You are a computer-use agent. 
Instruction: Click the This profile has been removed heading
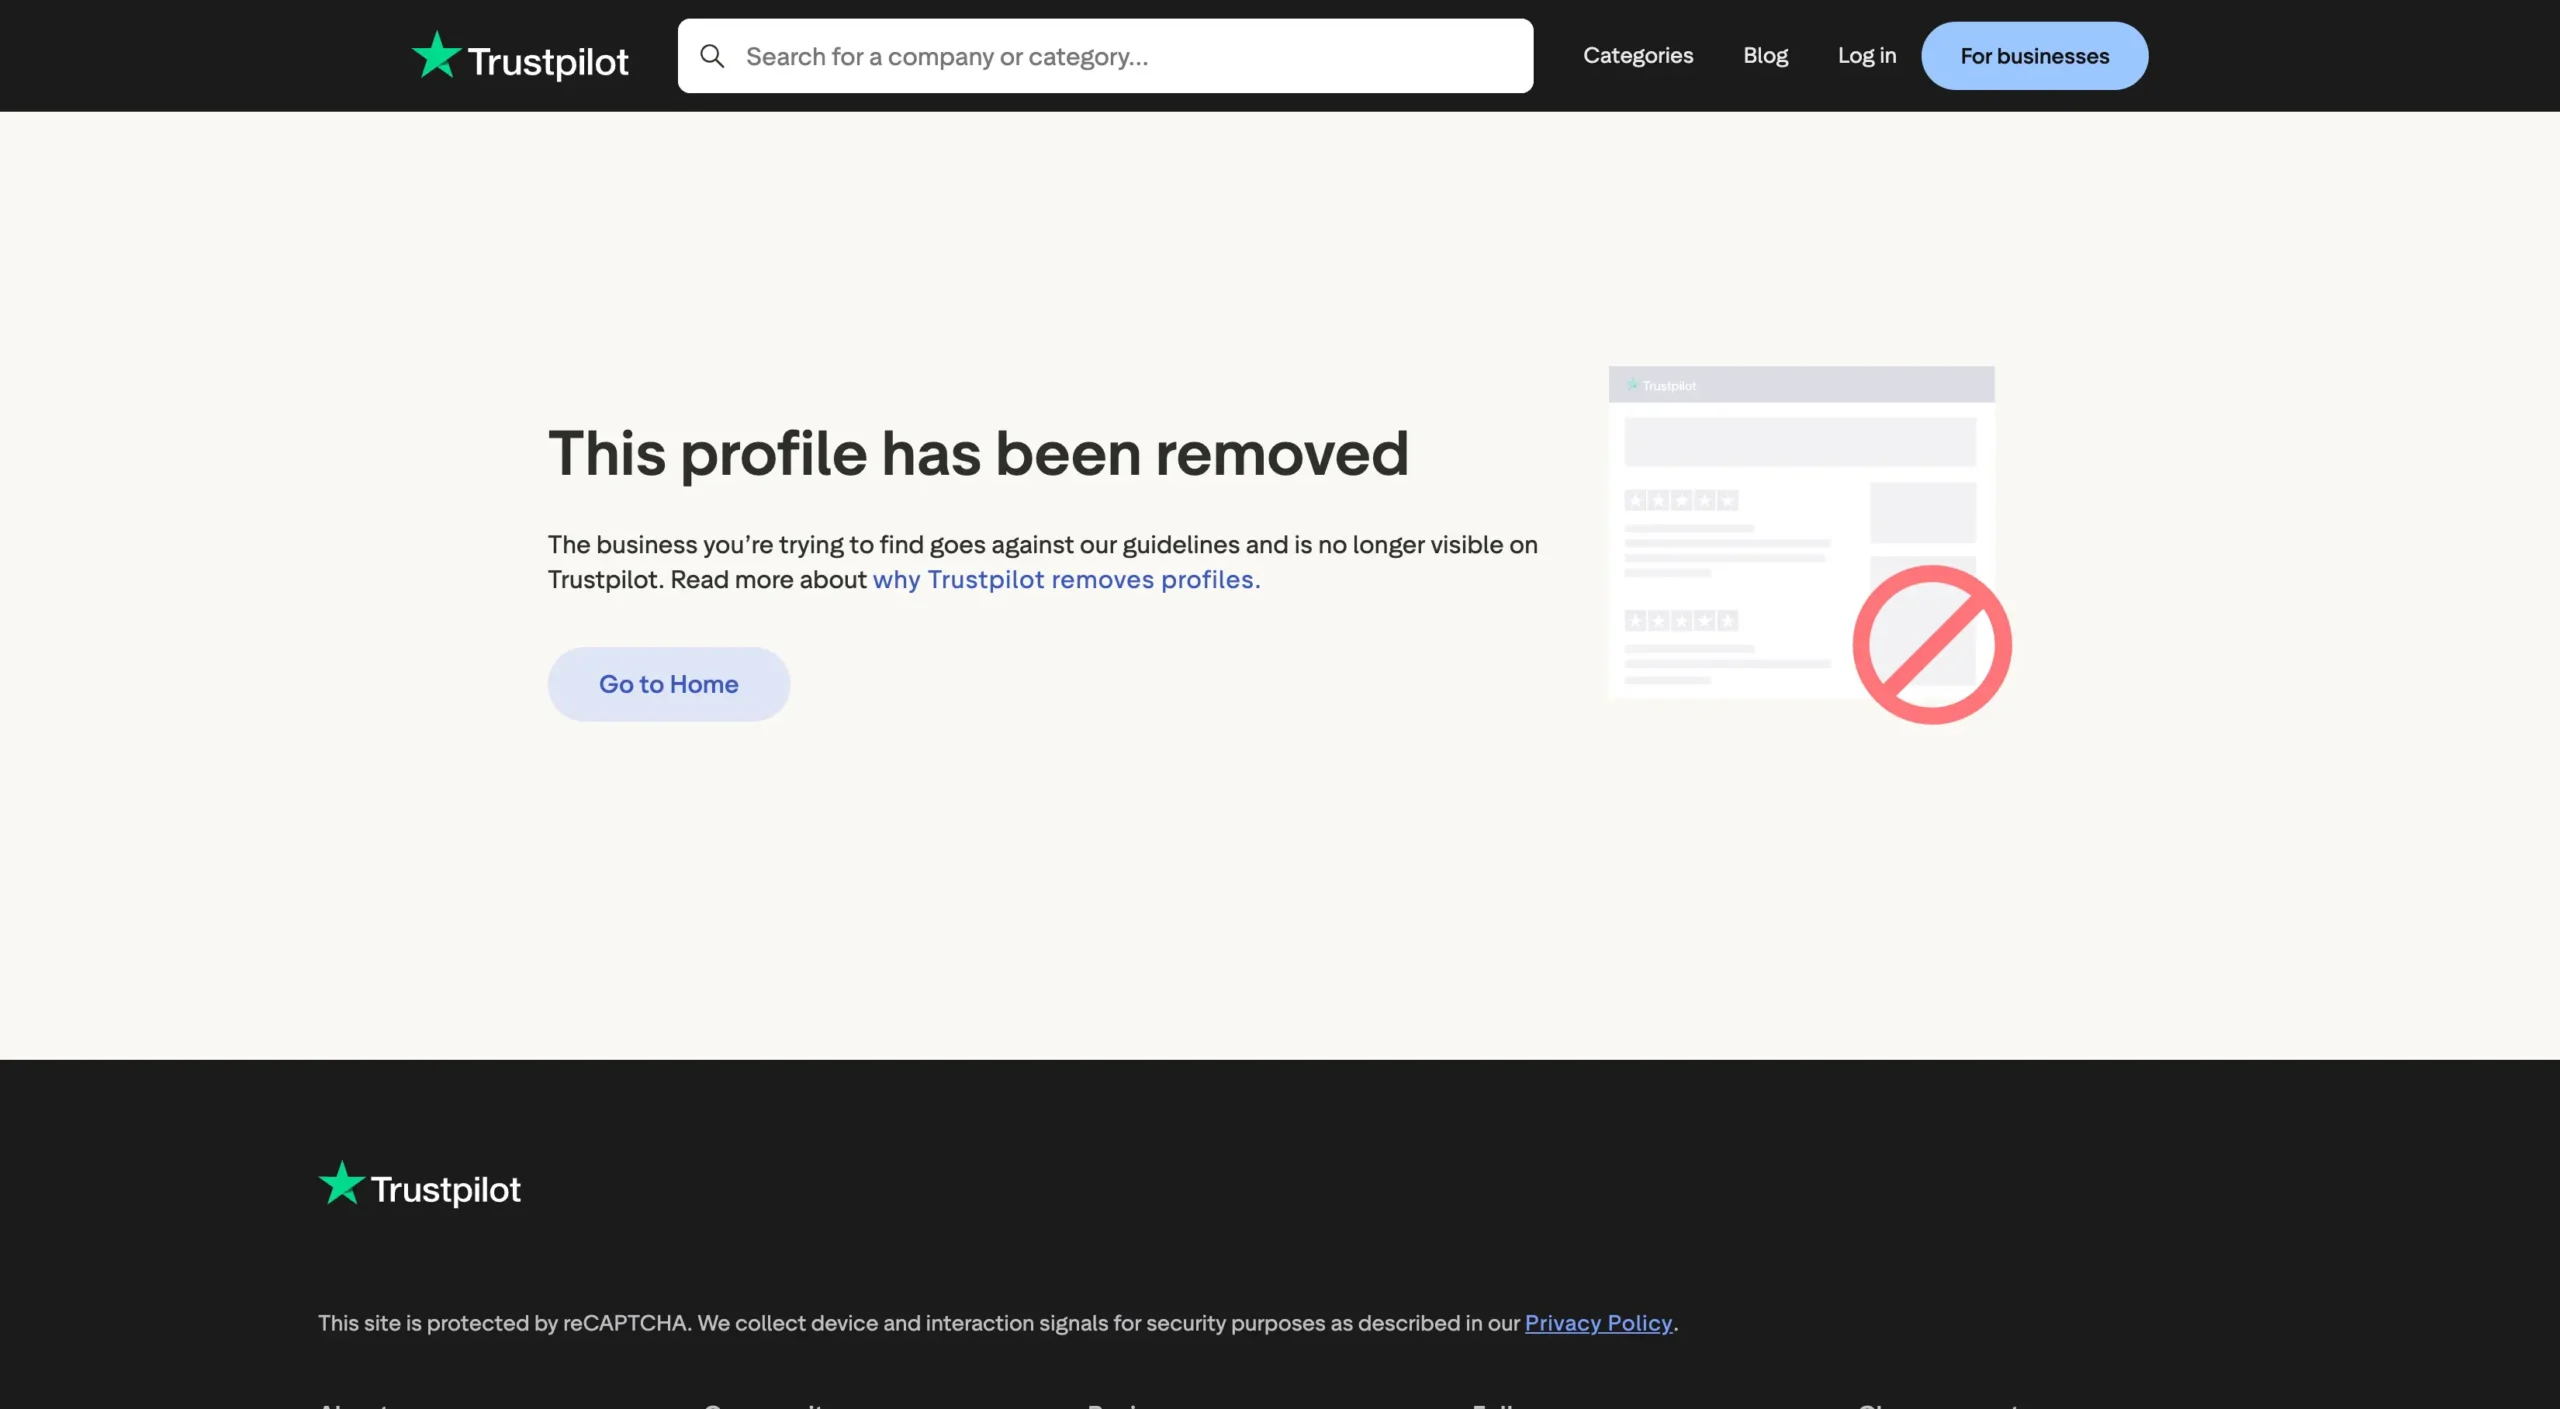pyautogui.click(x=978, y=454)
